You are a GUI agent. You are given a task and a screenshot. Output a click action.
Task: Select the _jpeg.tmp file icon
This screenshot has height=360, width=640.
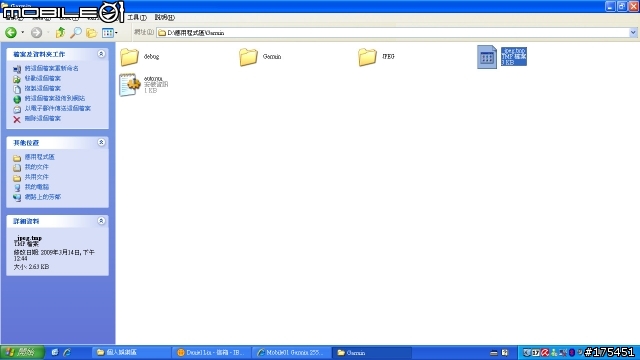[487, 57]
